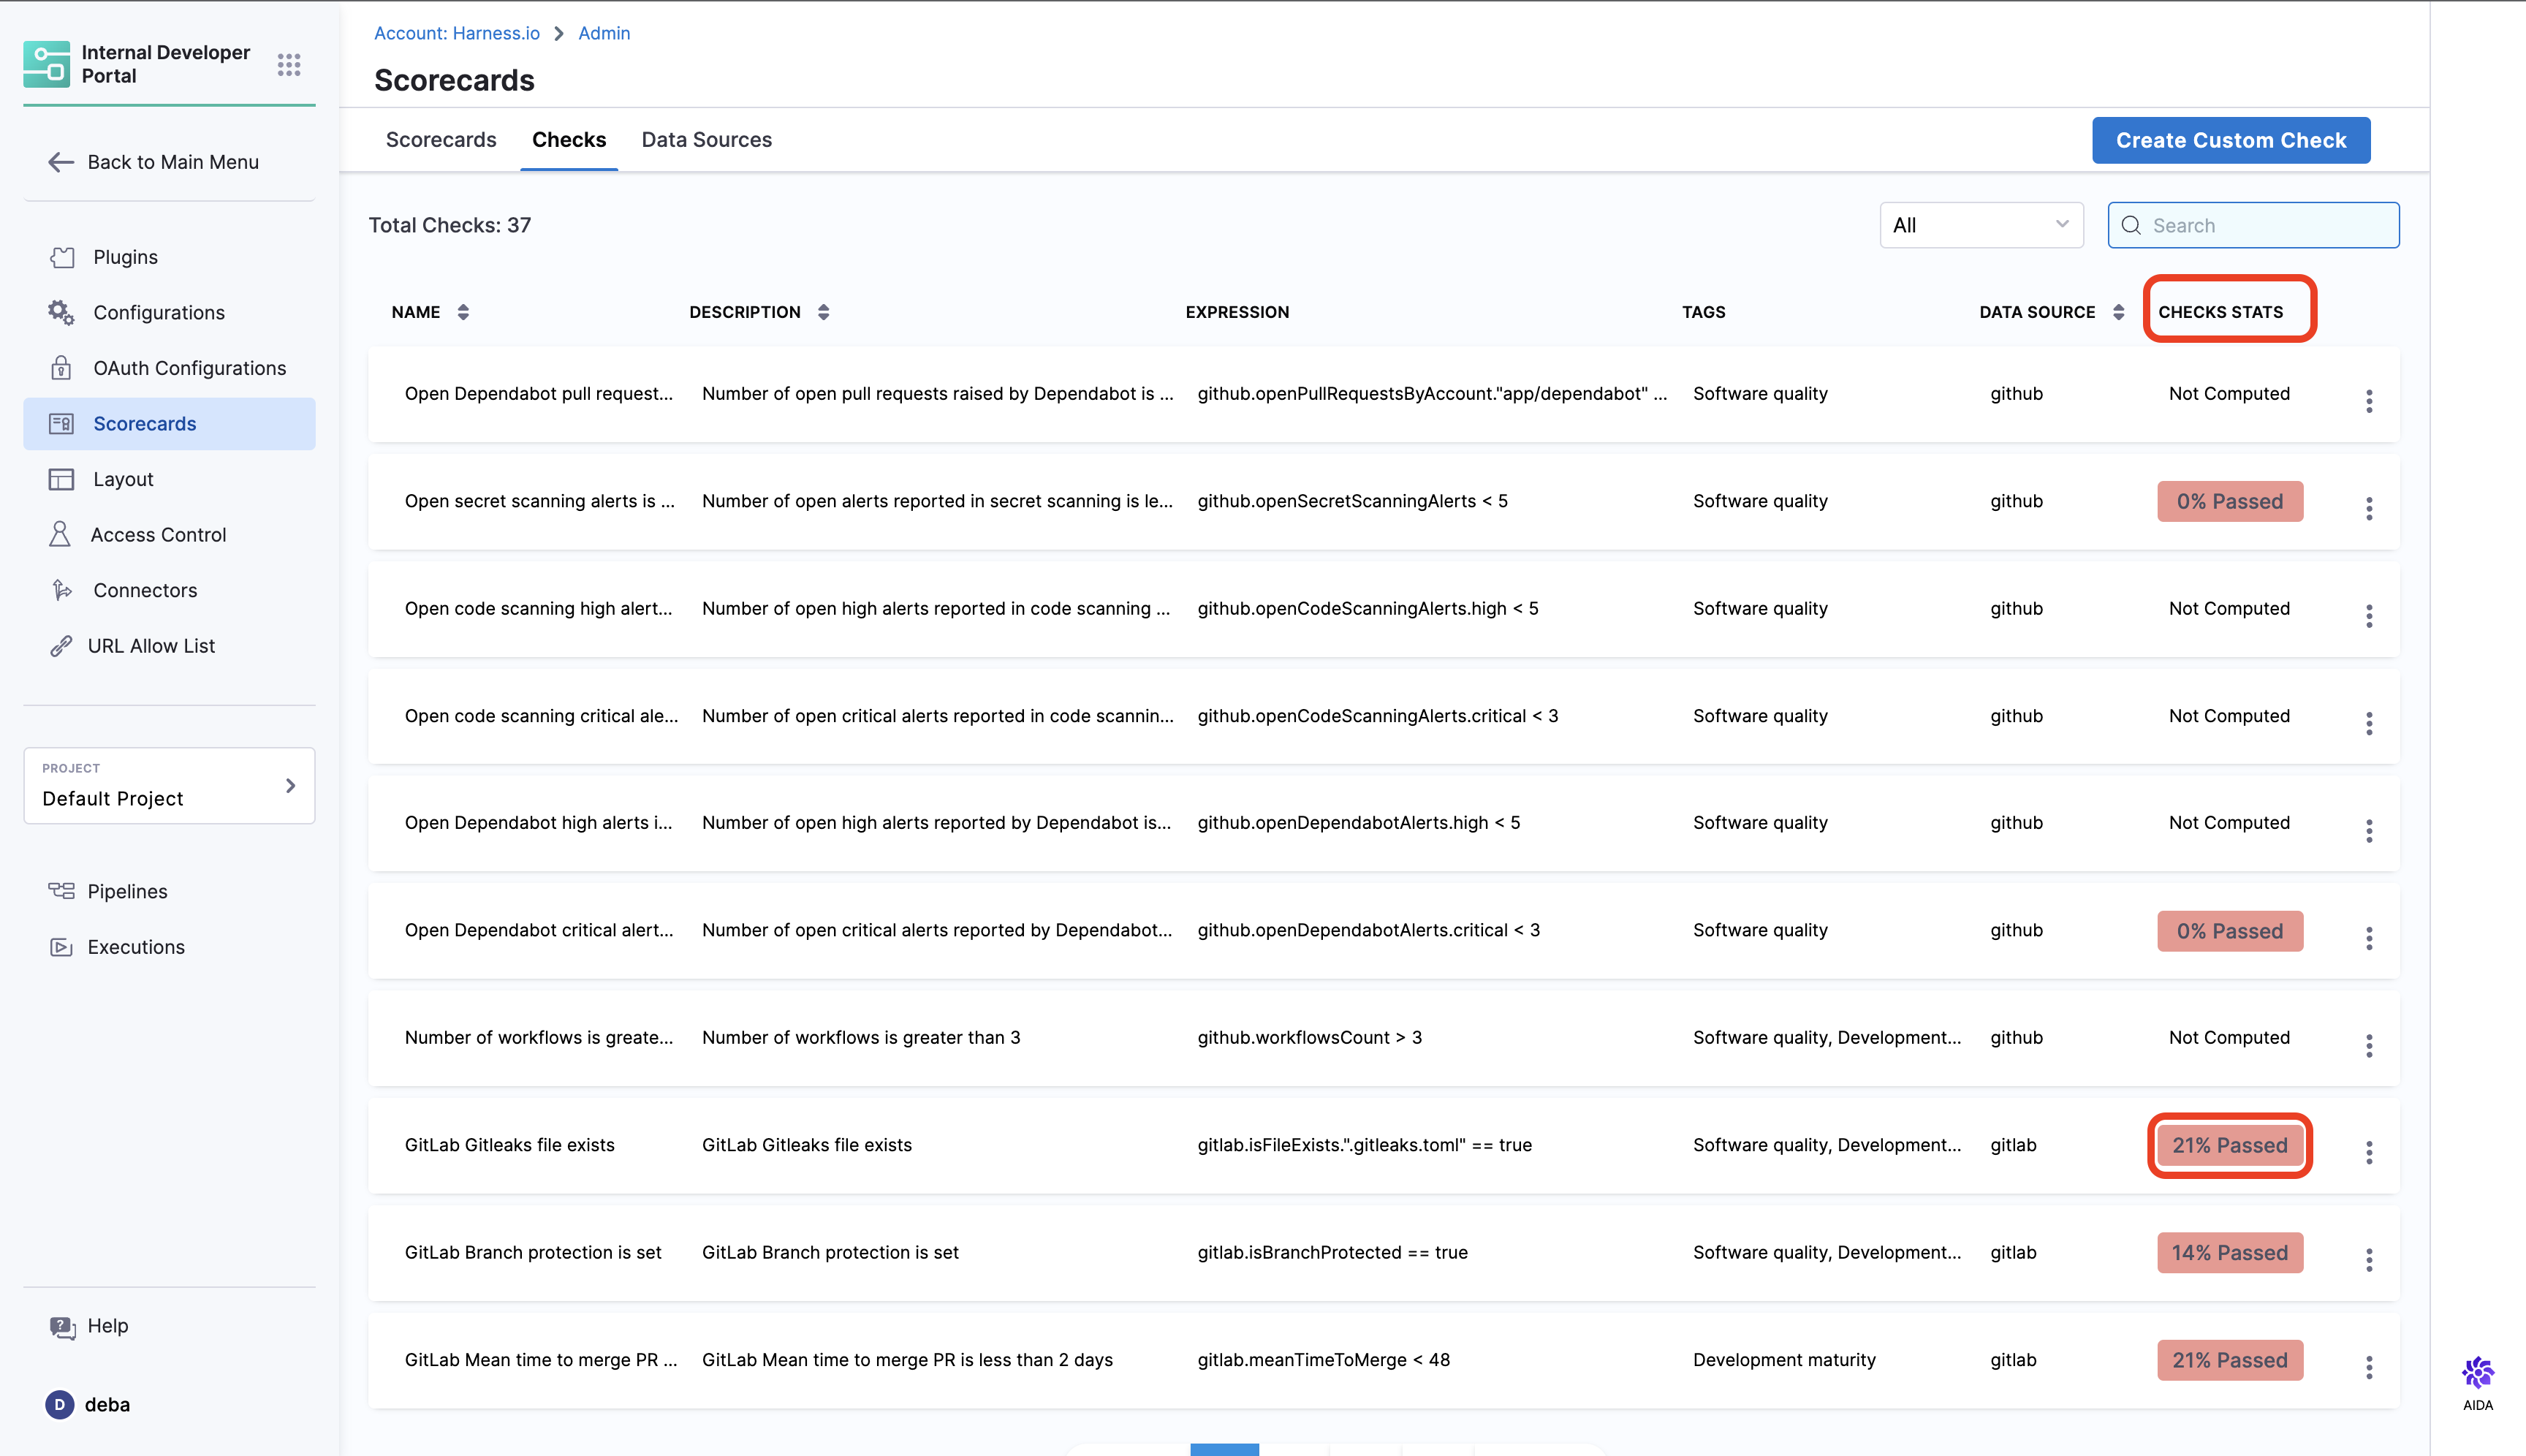
Task: Sort checks by Name column arrows
Action: coord(463,312)
